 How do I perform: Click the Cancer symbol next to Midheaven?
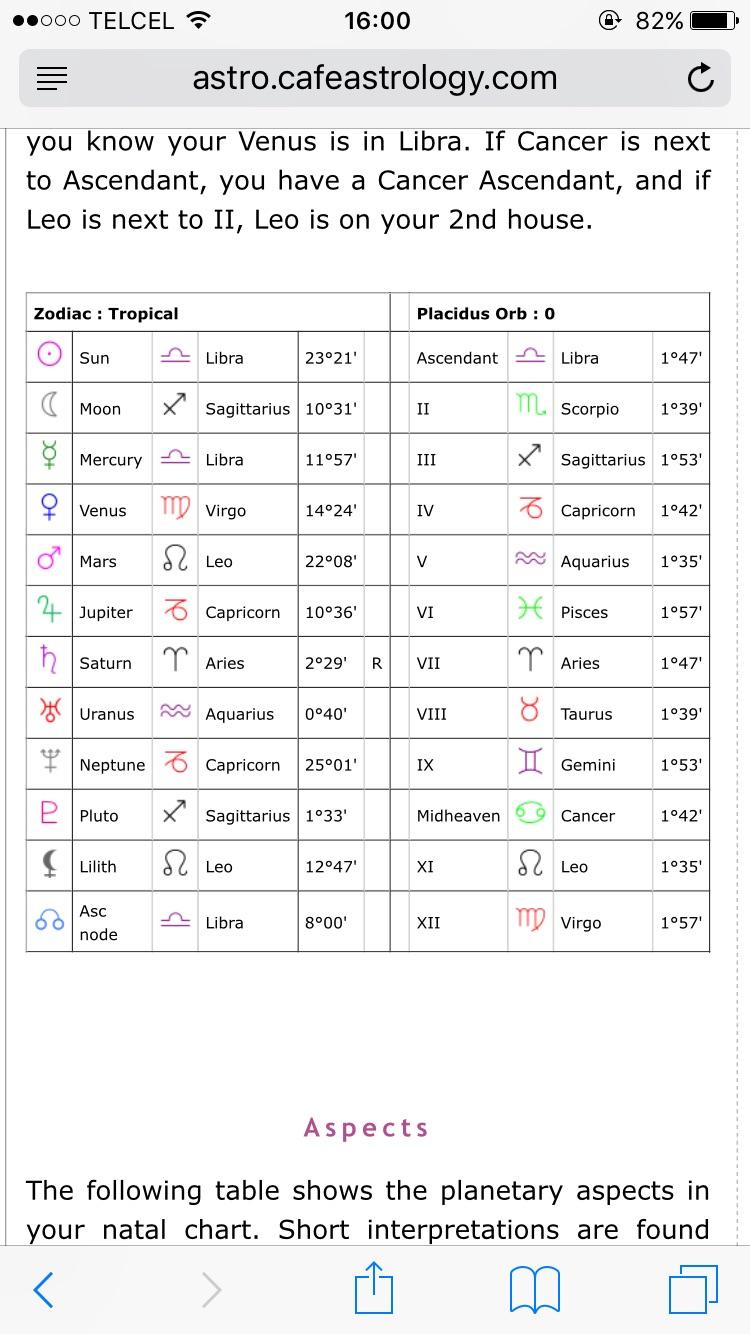pos(530,814)
